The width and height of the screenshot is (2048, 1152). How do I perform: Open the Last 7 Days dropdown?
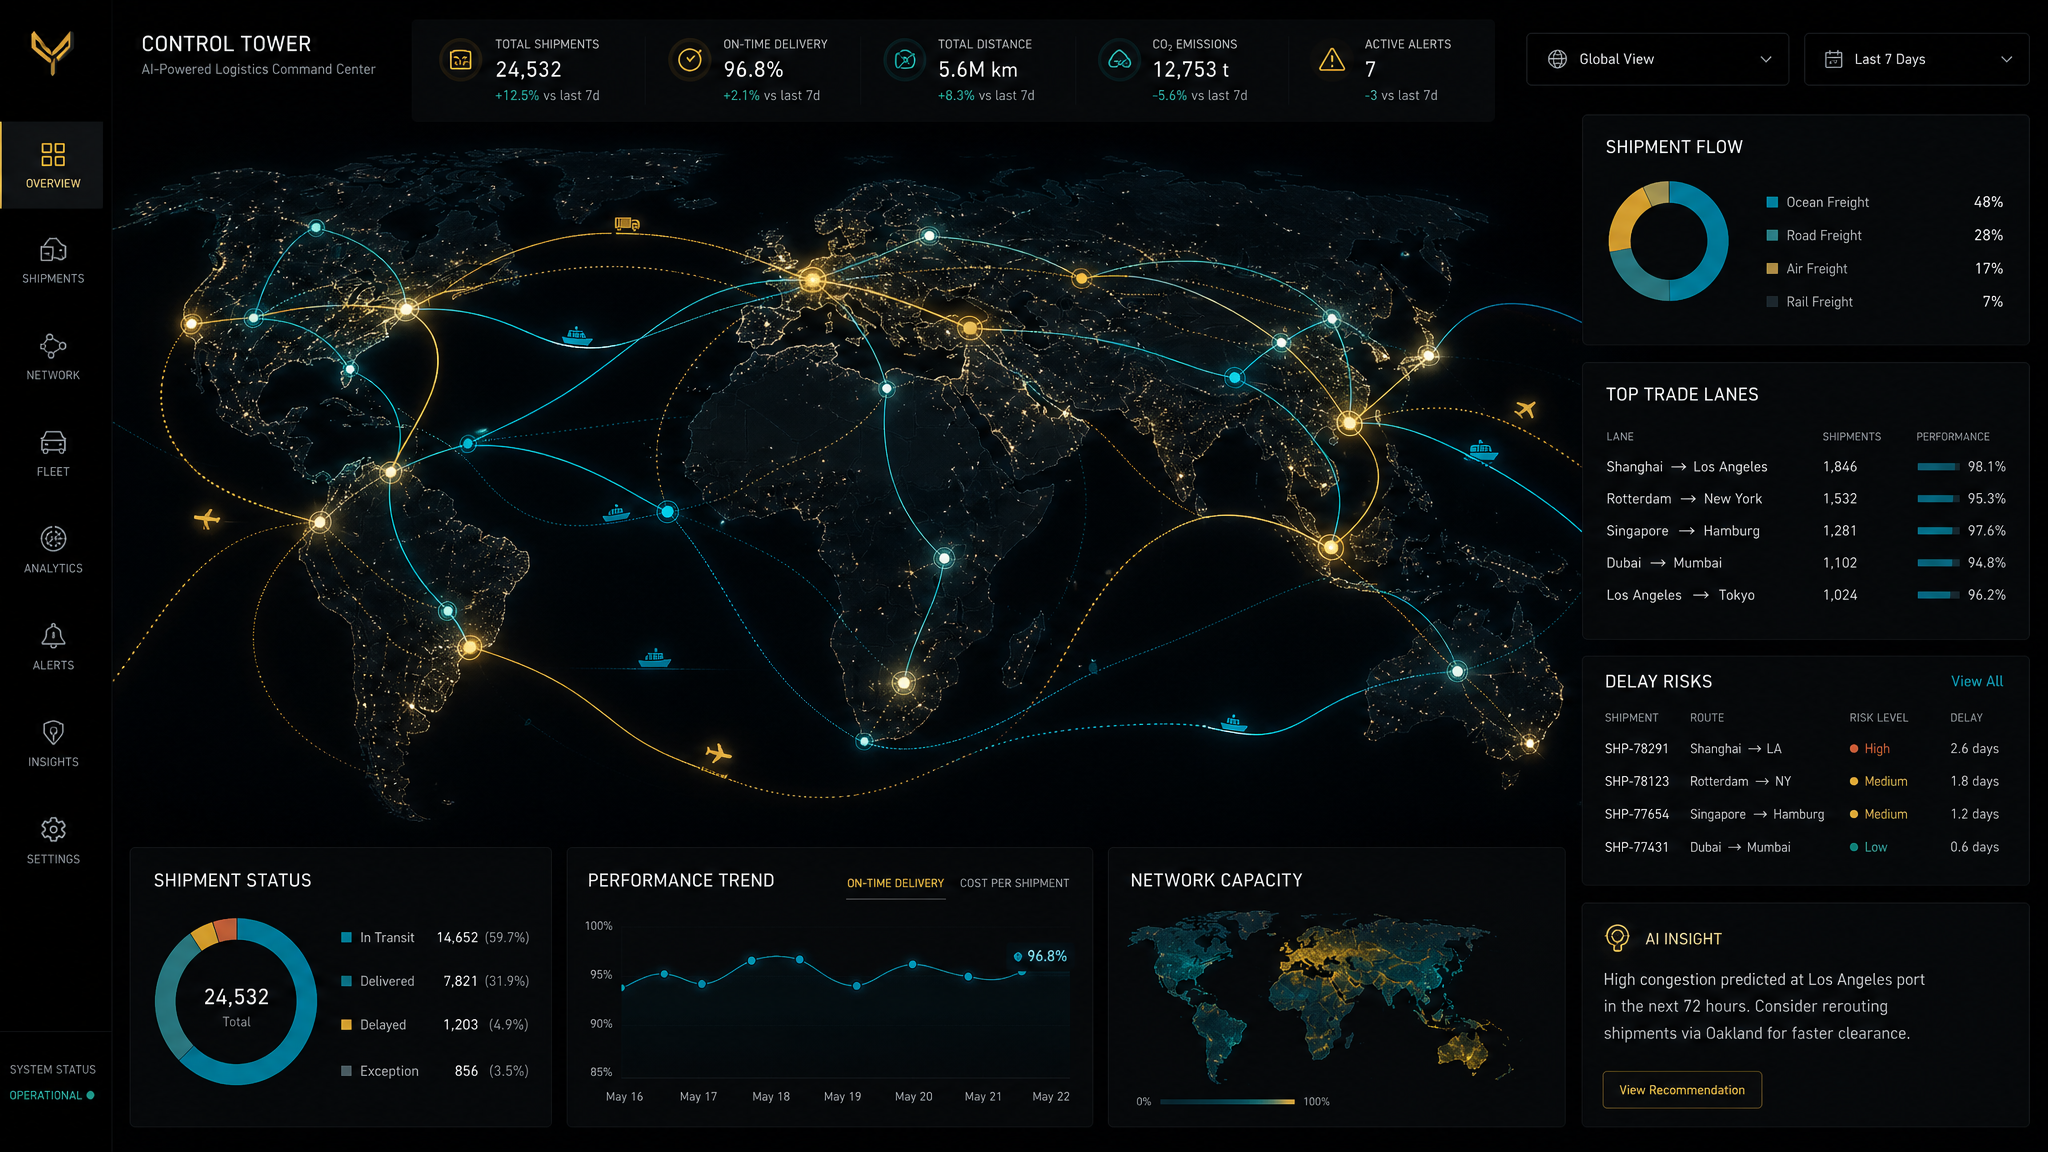pos(1916,59)
